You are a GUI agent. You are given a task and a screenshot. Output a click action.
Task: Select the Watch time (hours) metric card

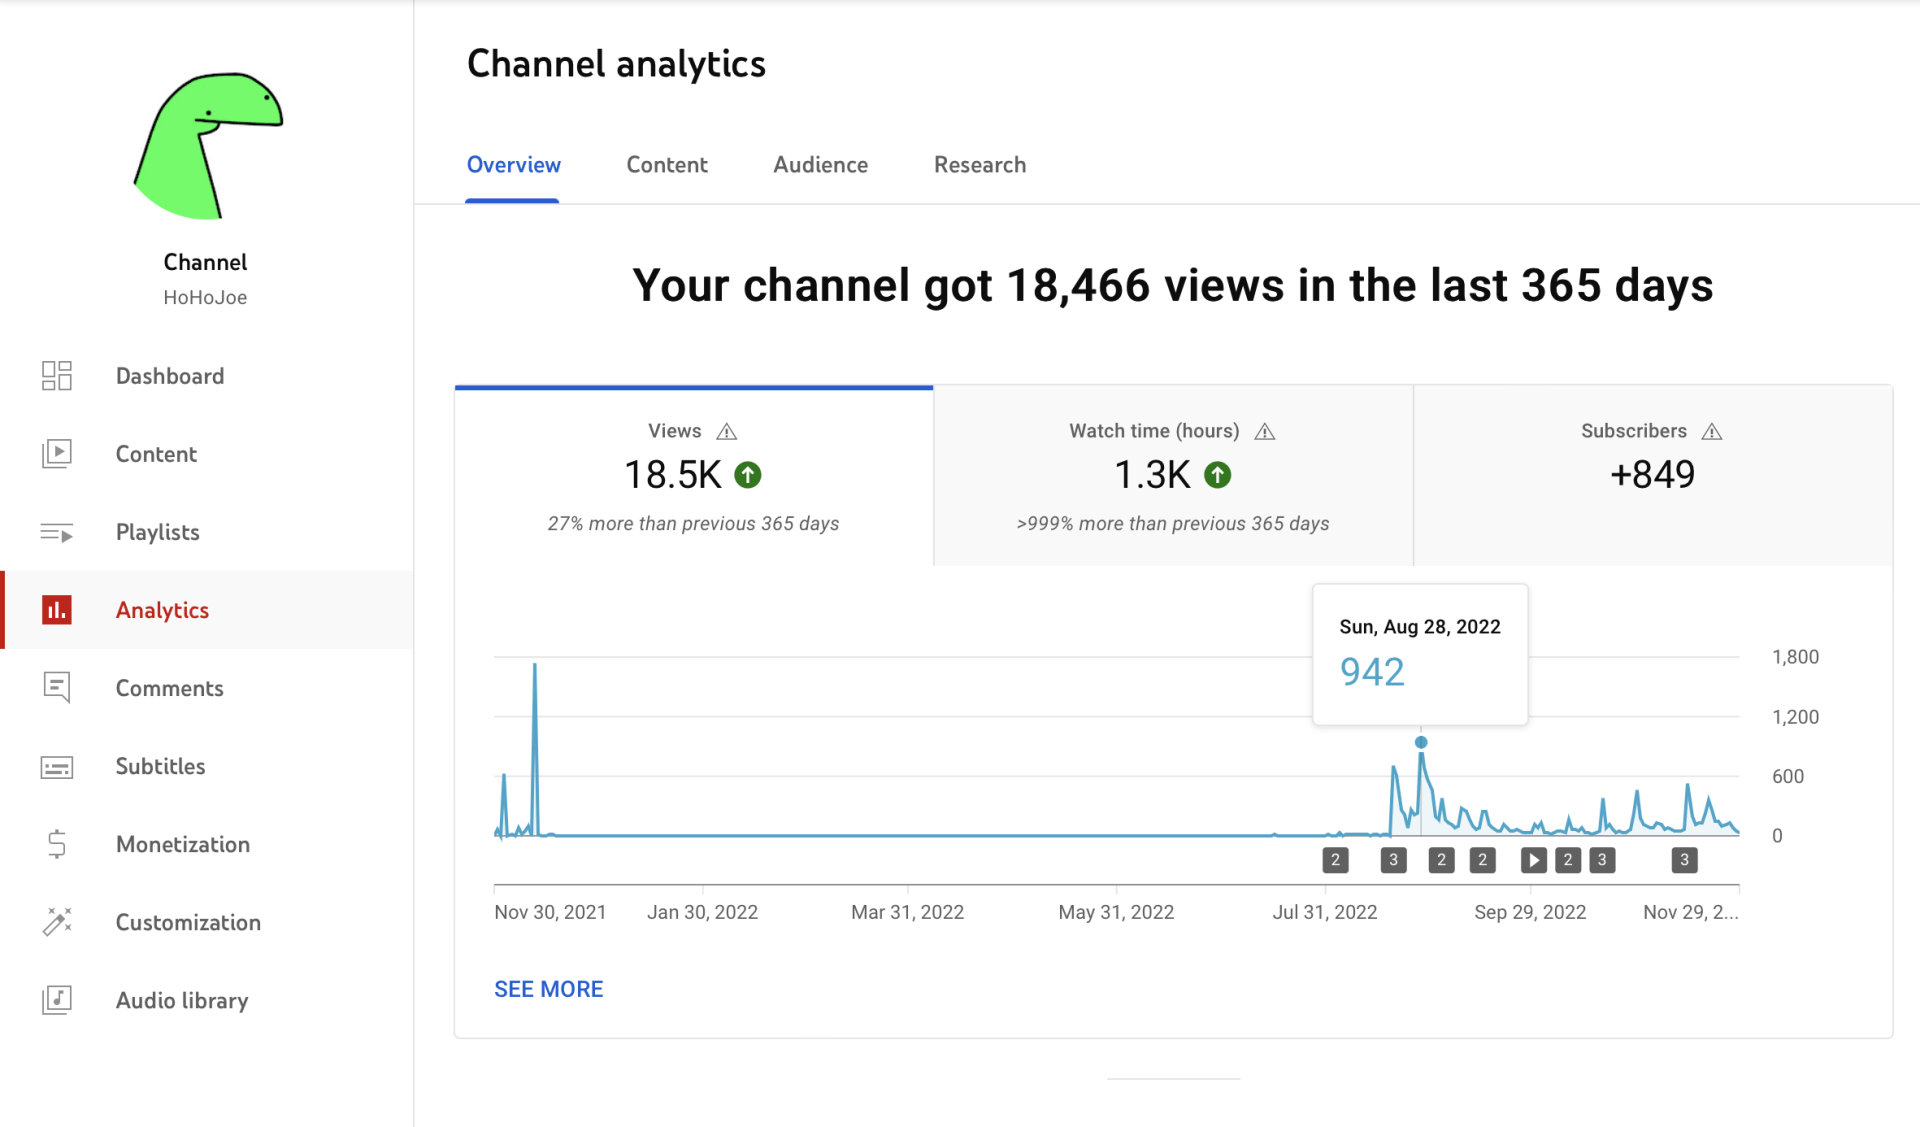1173,477
